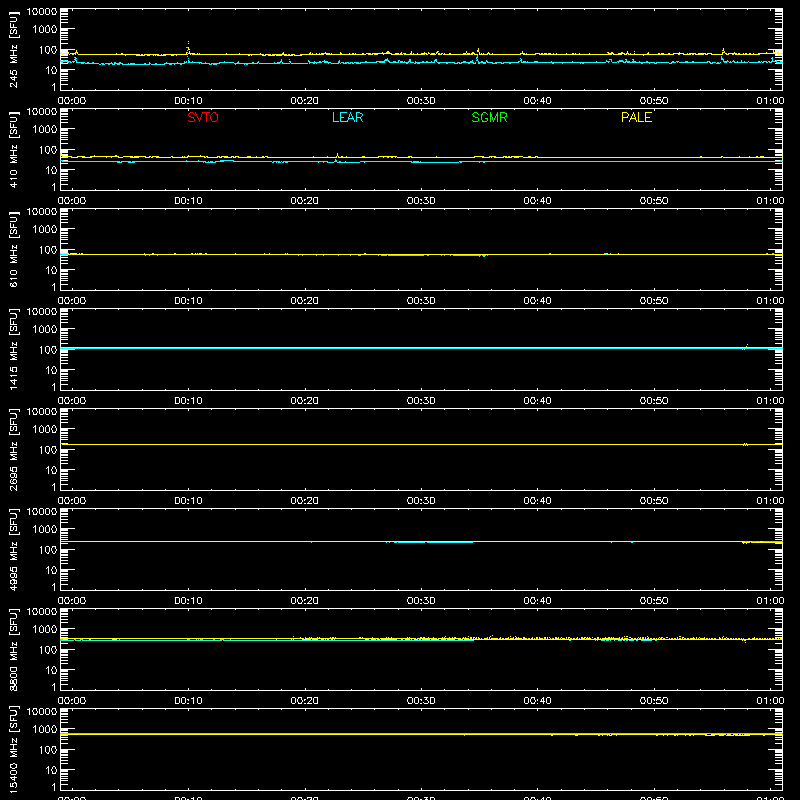Click the red SVTO station legend label

pyautogui.click(x=203, y=117)
